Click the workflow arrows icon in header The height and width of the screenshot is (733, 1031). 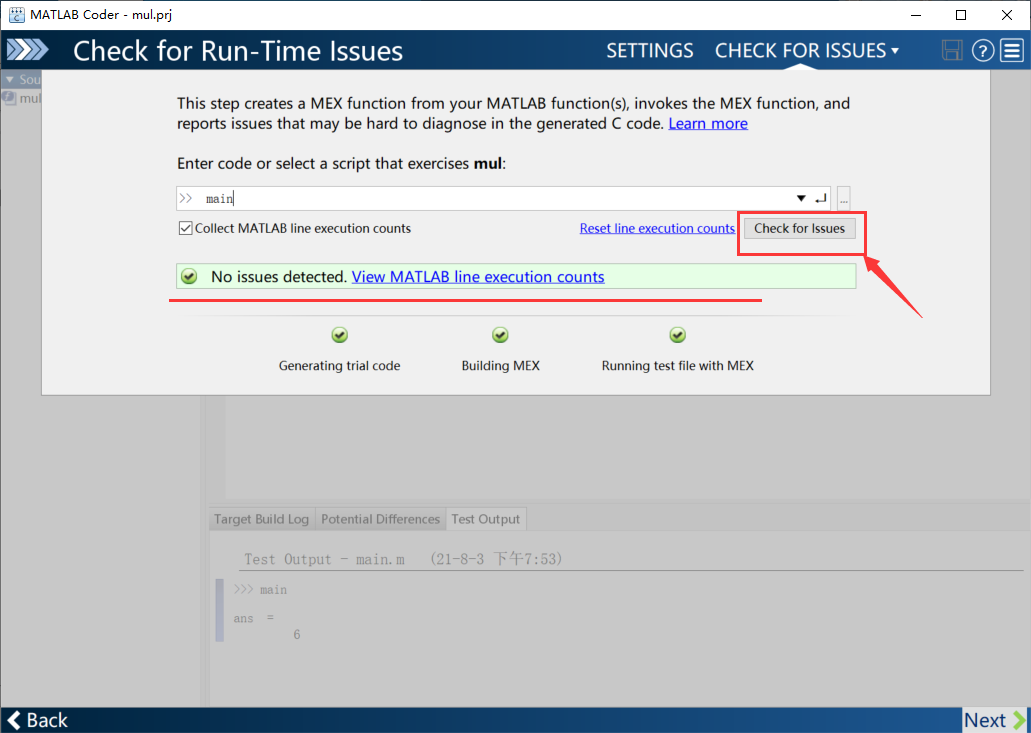[x=28, y=50]
